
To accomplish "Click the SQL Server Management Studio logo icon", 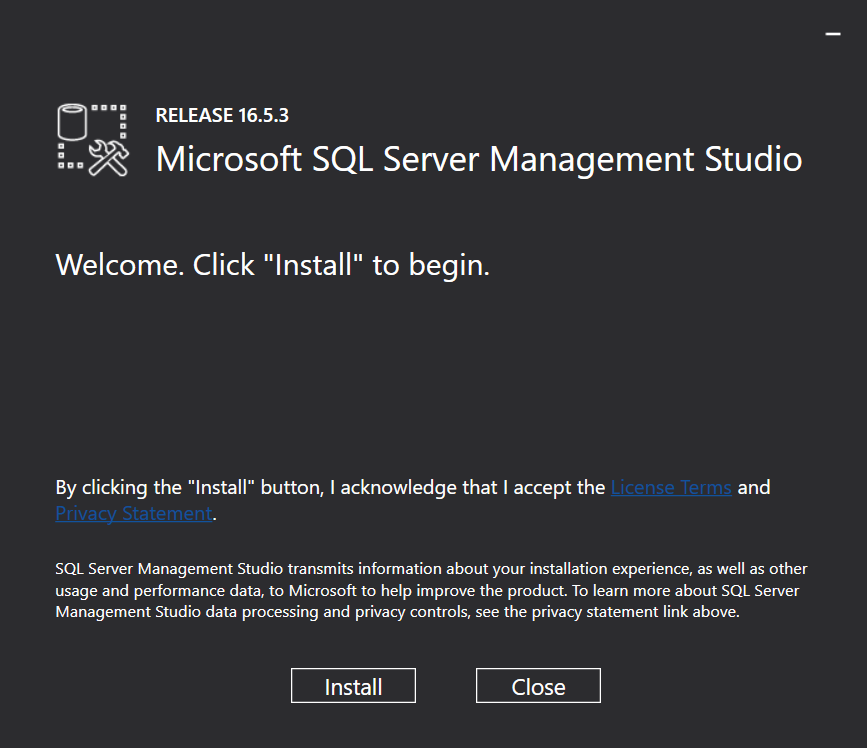I will [93, 140].
